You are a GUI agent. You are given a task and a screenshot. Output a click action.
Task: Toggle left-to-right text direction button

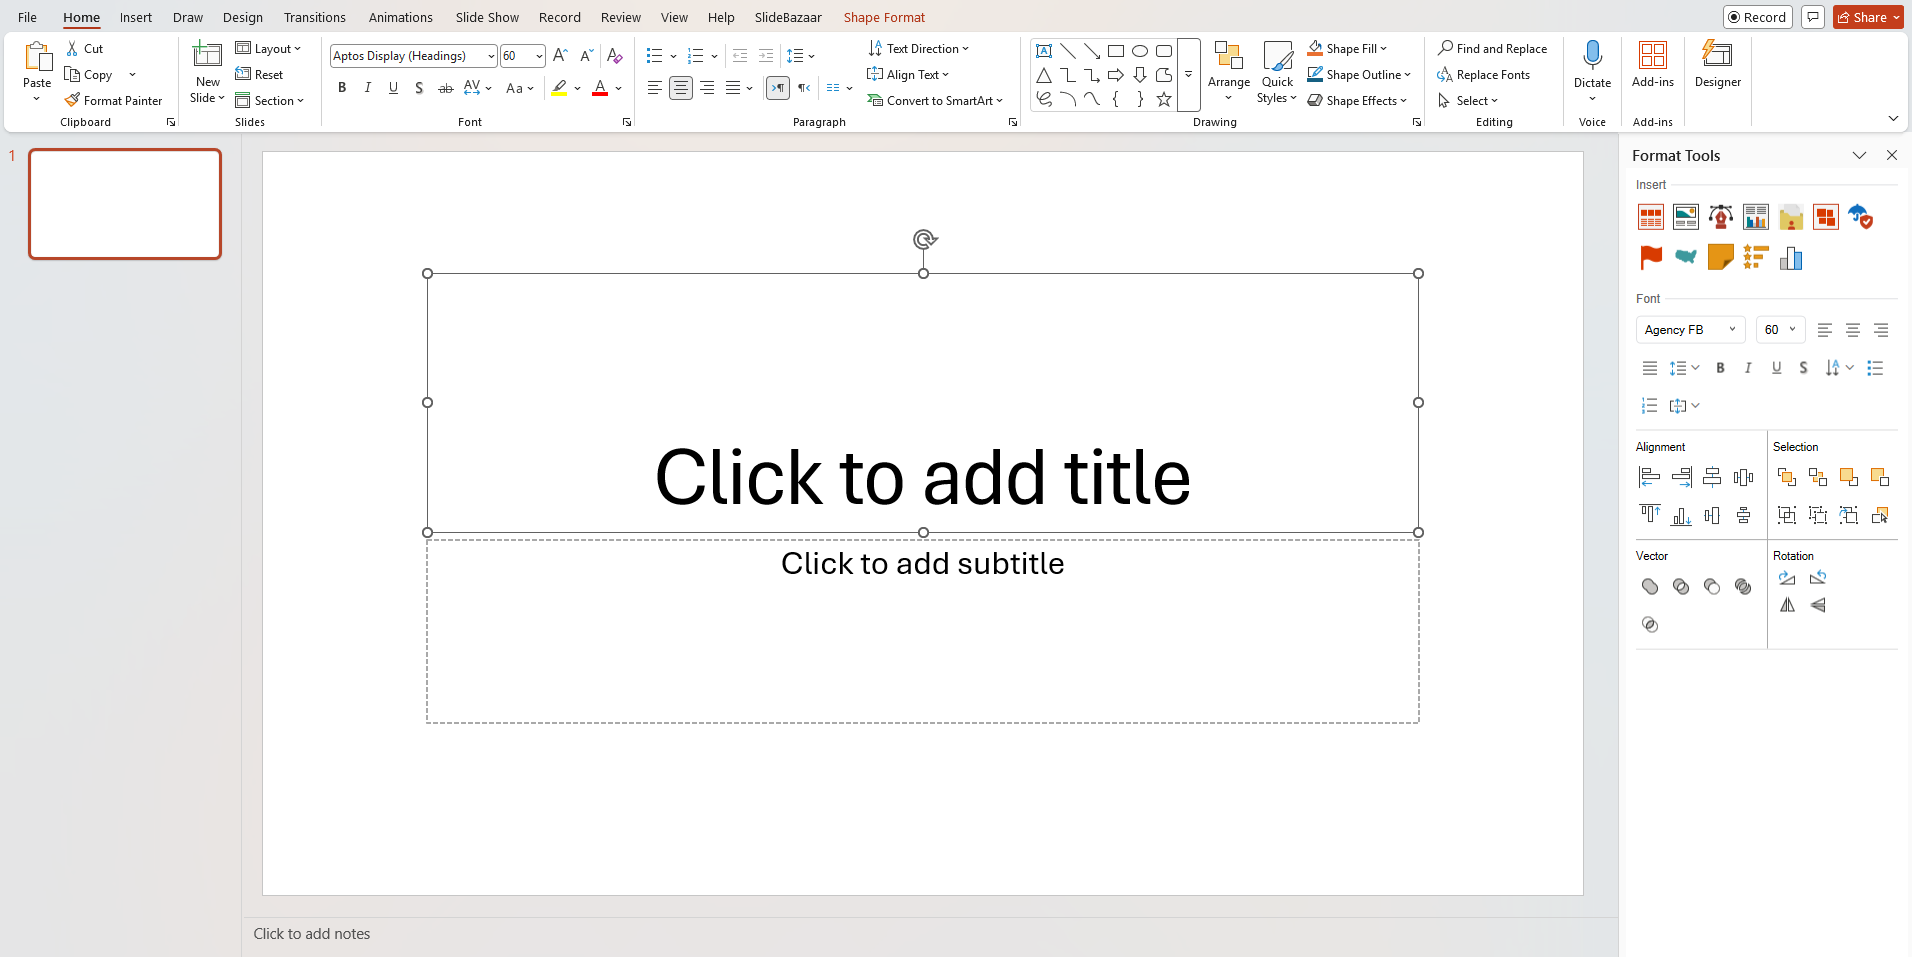click(778, 88)
